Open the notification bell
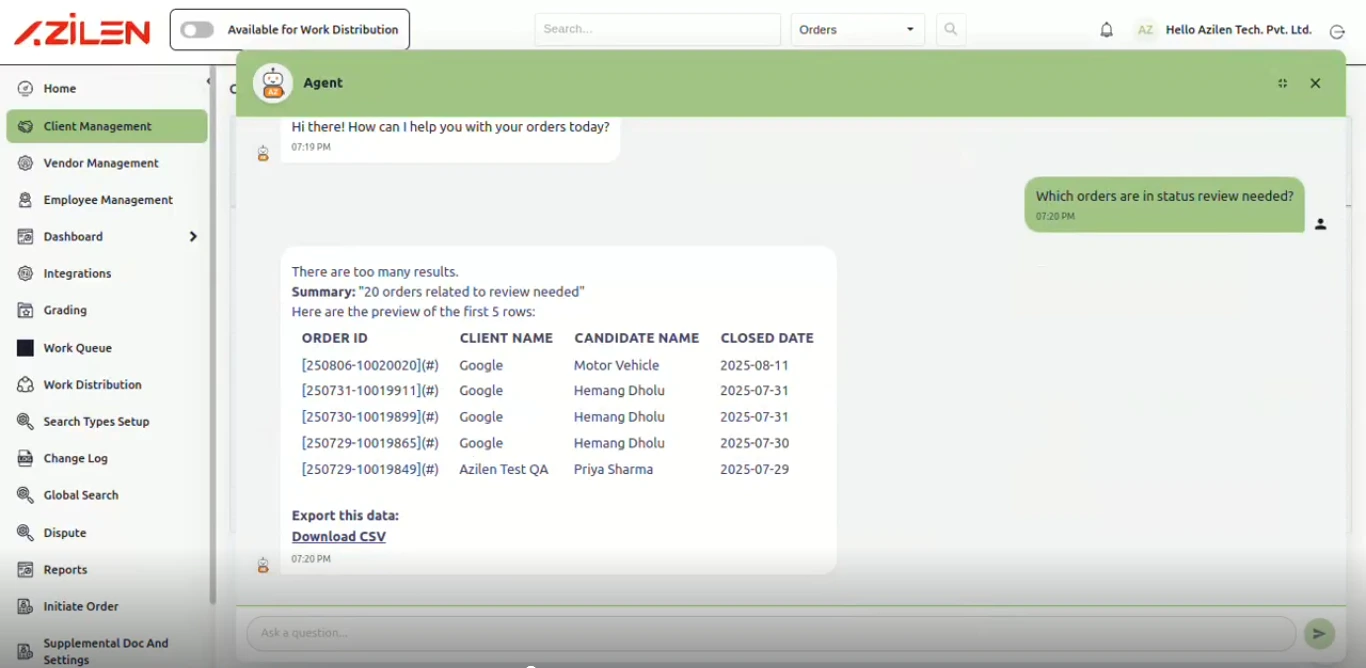 tap(1107, 29)
